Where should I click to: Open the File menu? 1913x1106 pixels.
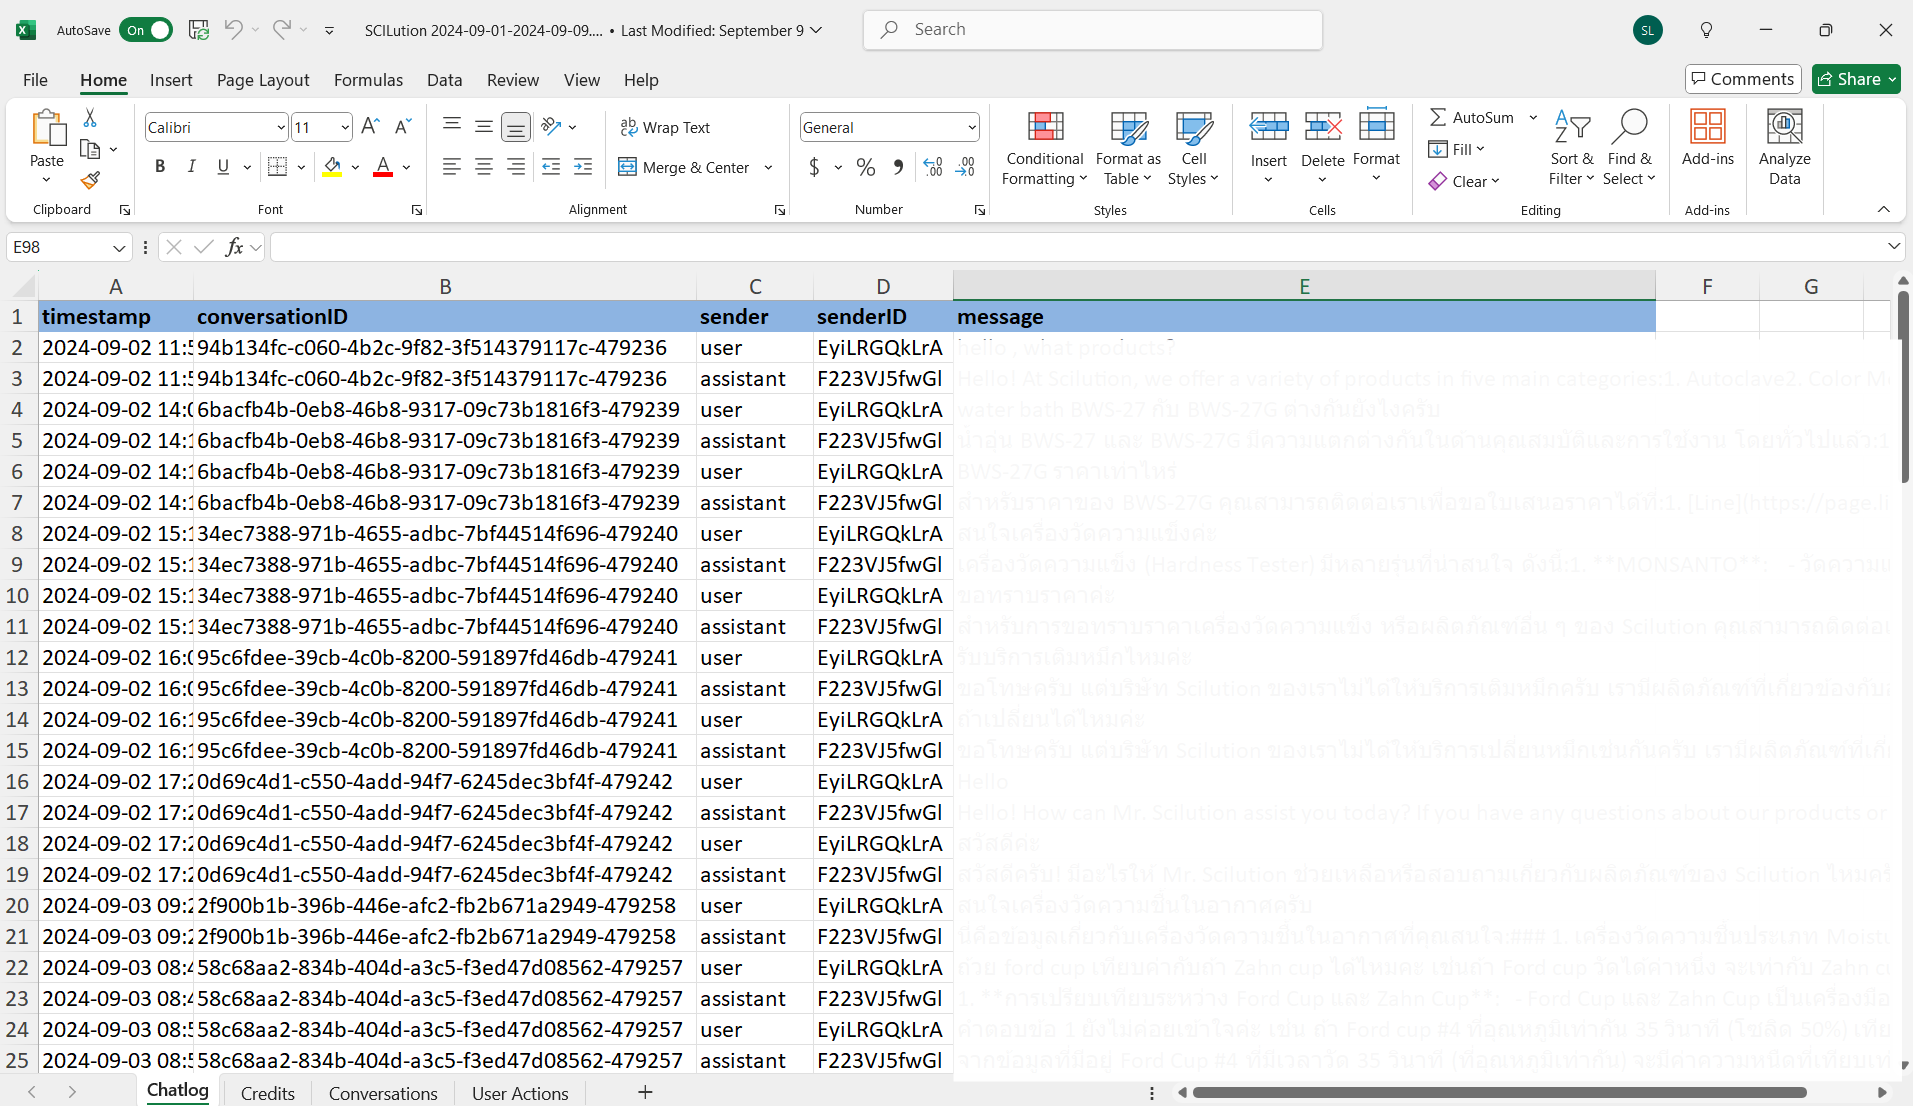[35, 80]
